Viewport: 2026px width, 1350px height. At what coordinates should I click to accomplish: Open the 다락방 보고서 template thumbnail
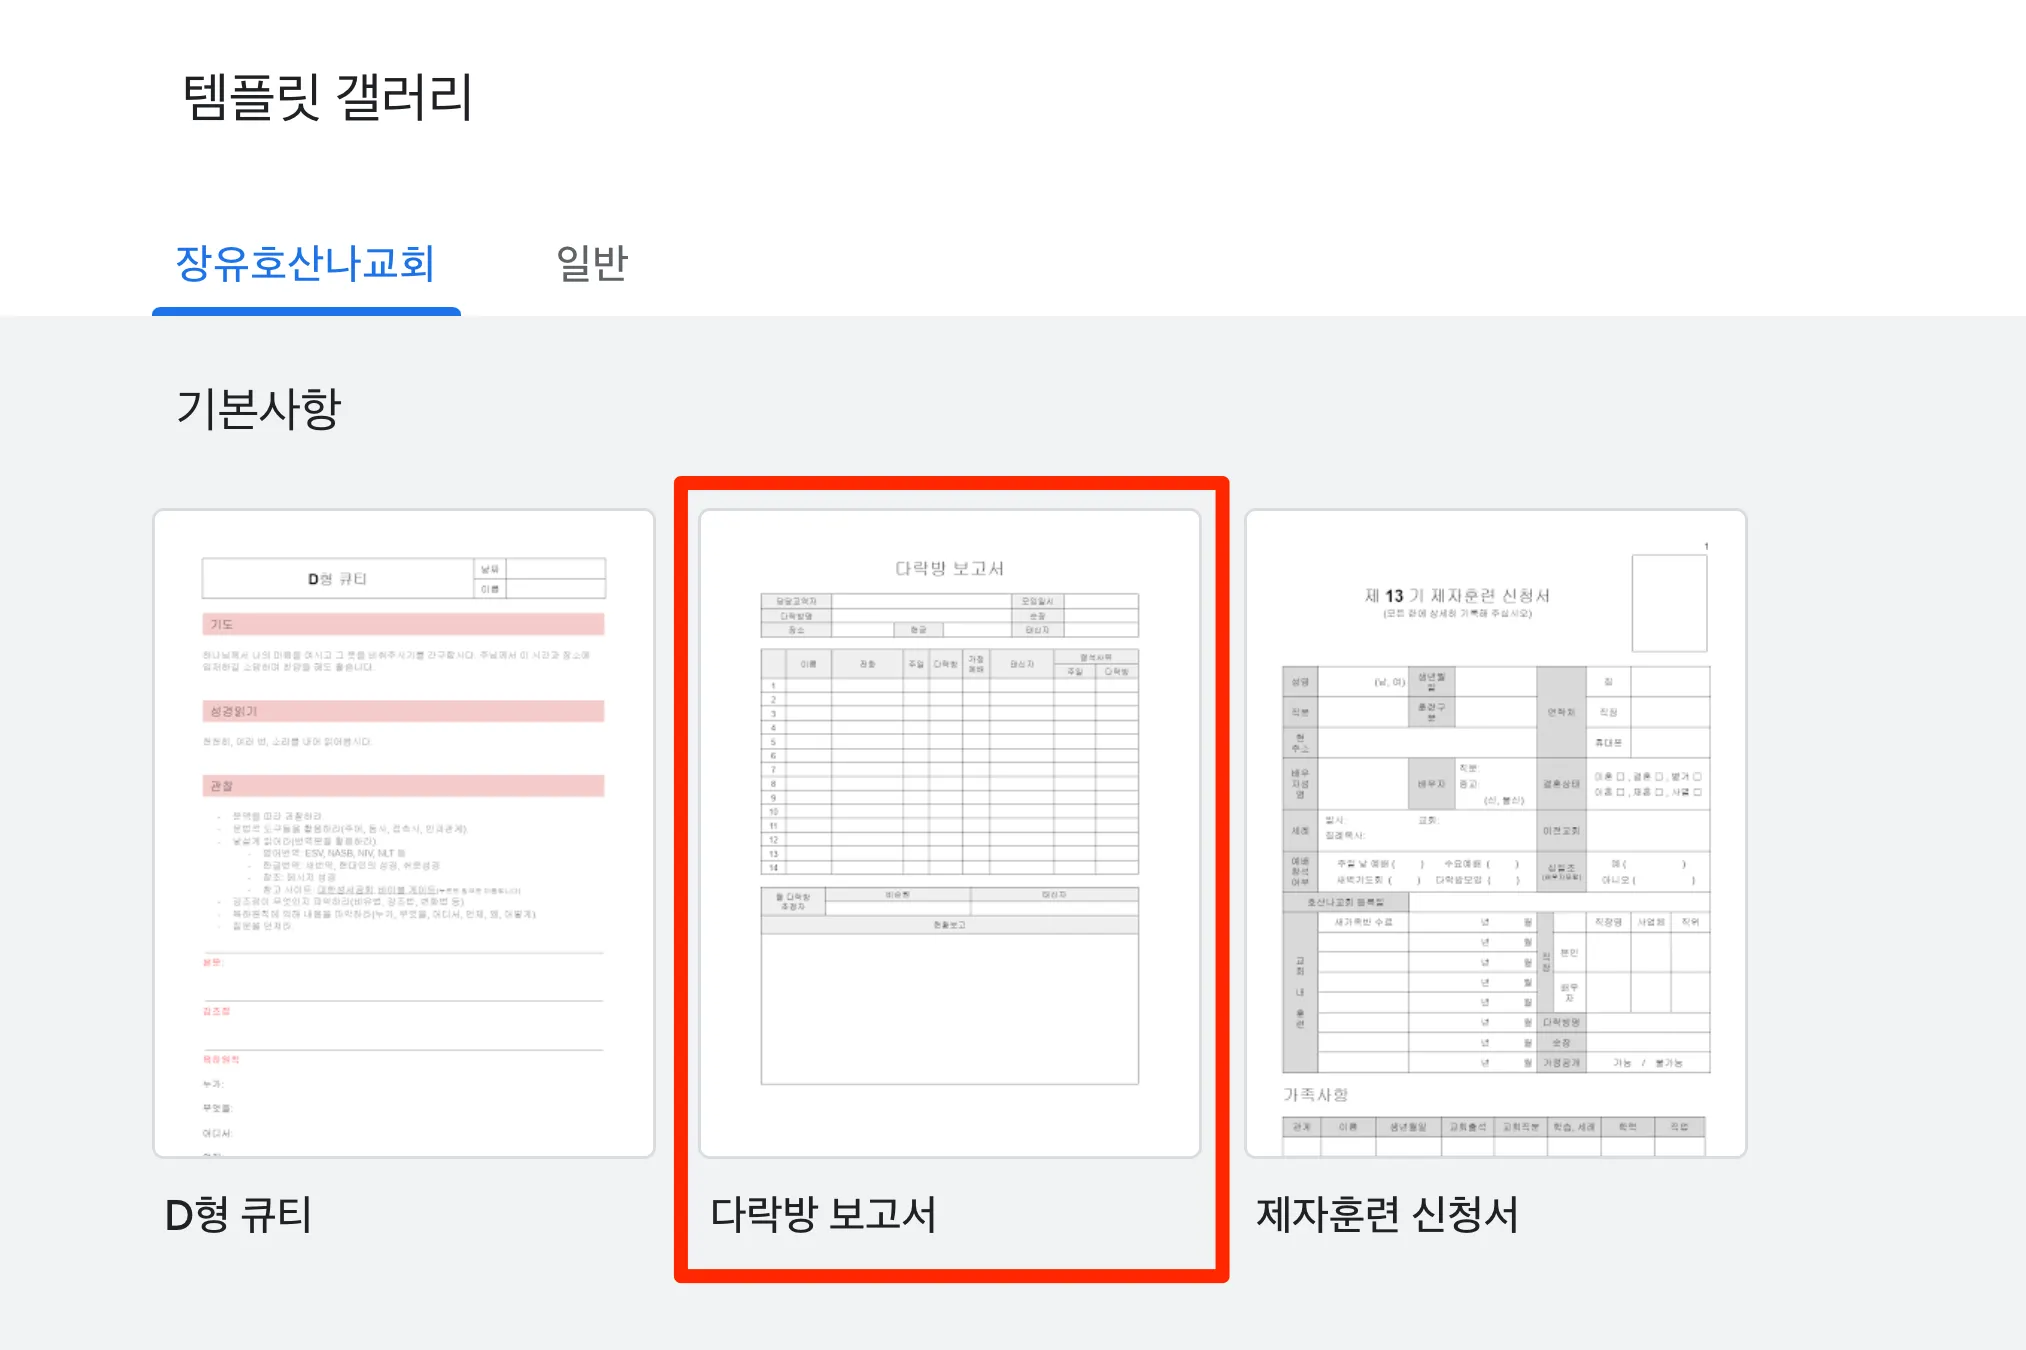[x=949, y=832]
